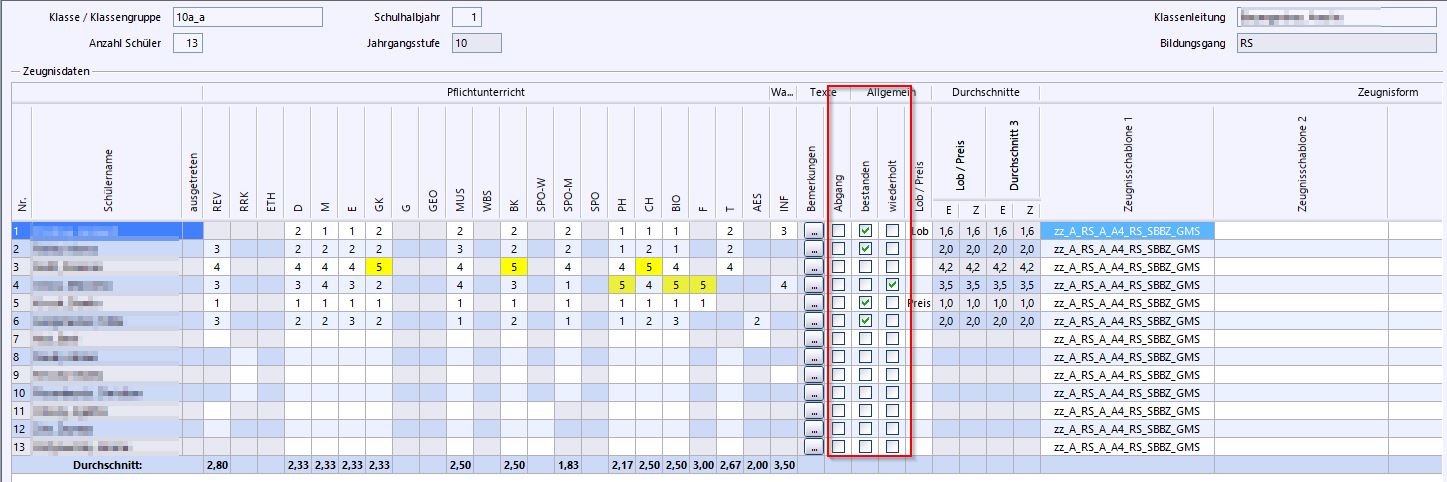Open Zeugnisschablone 1 cell for student 5

pos(1126,303)
